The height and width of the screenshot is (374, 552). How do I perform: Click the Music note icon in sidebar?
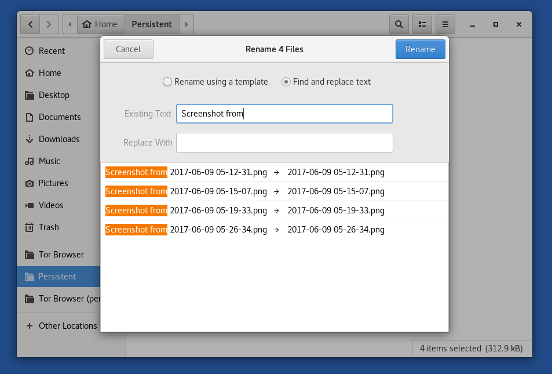point(29,161)
